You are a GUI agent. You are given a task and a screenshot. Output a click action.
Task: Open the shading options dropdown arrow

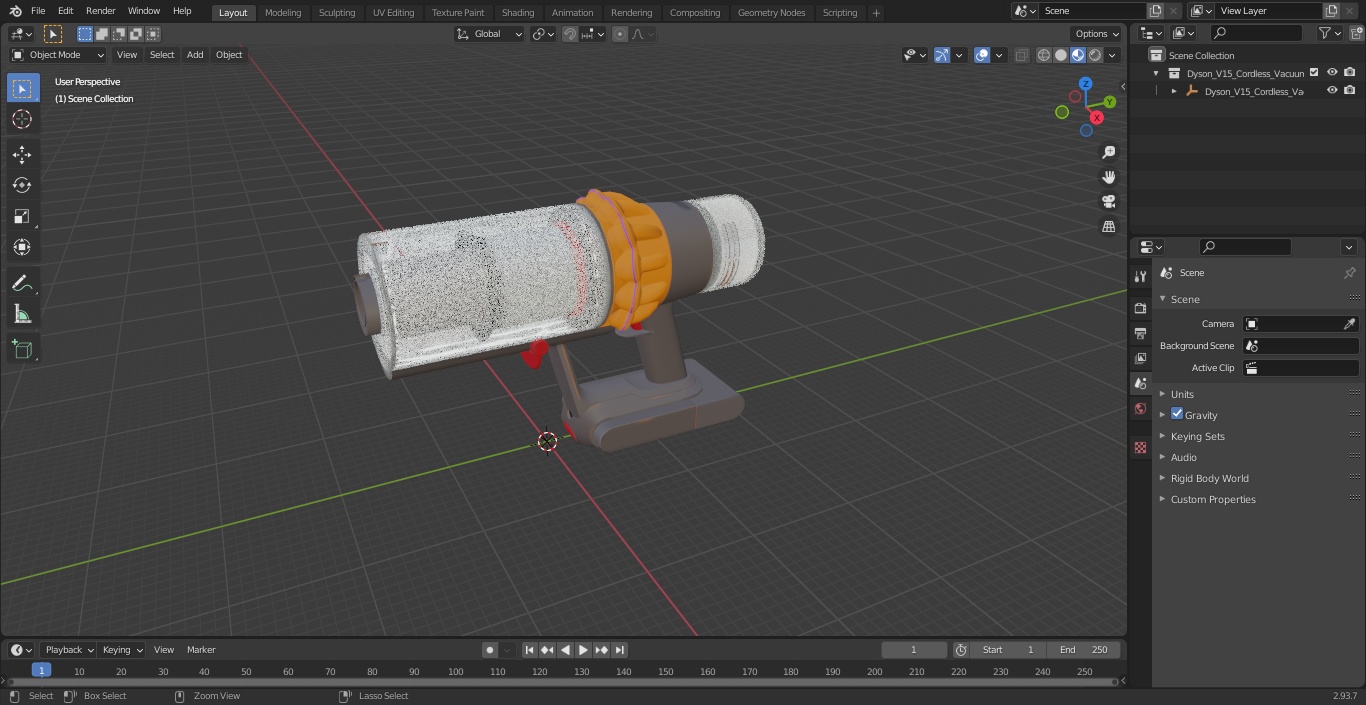pyautogui.click(x=1112, y=55)
